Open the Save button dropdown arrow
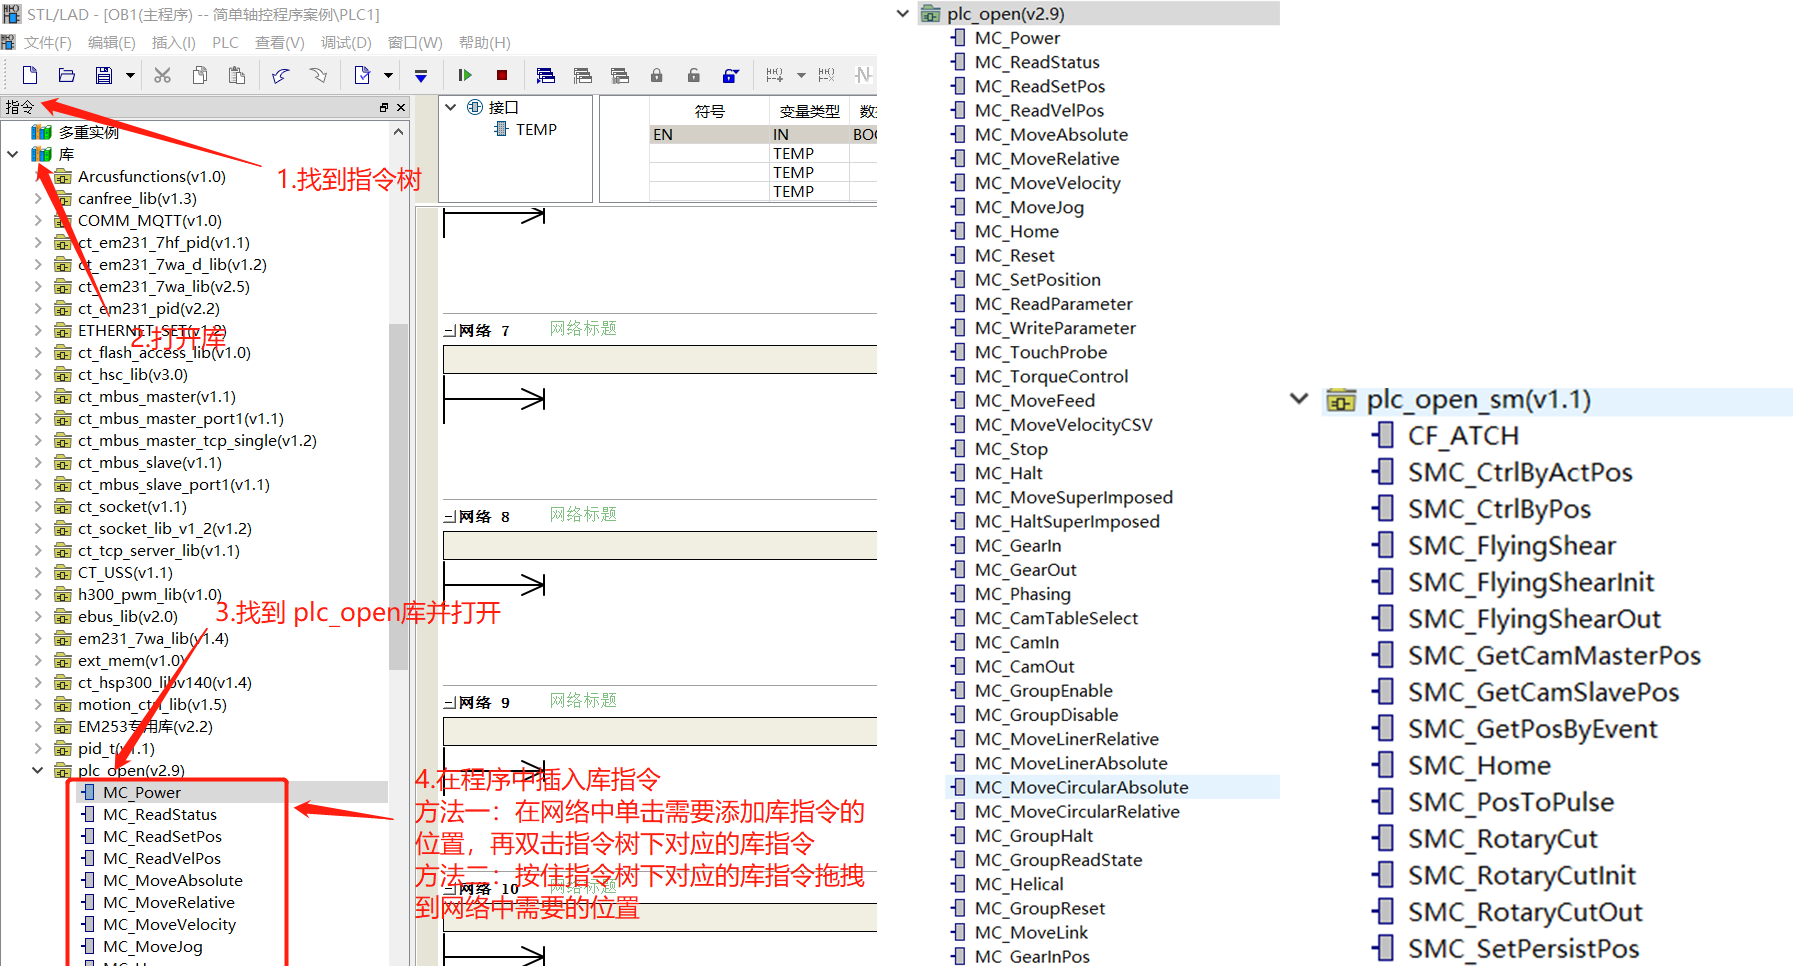The width and height of the screenshot is (1793, 966). click(129, 75)
